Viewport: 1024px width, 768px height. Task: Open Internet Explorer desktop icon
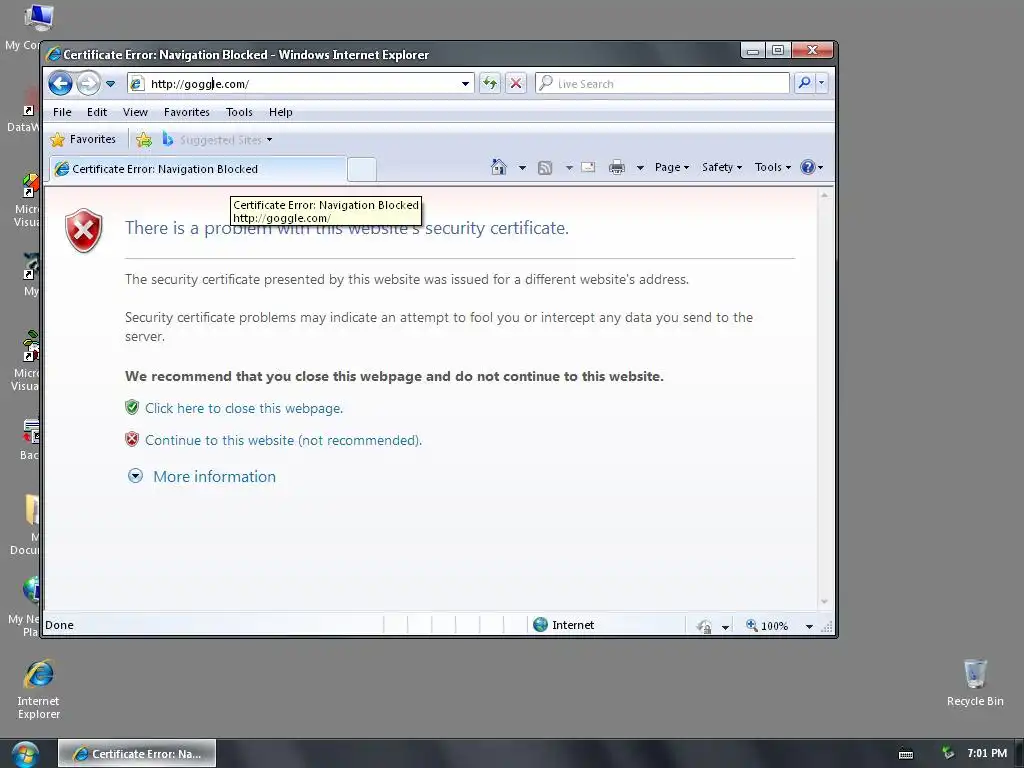[39, 690]
